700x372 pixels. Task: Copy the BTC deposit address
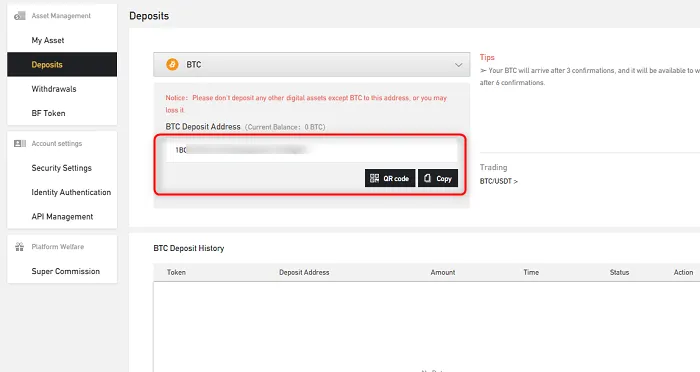point(438,178)
